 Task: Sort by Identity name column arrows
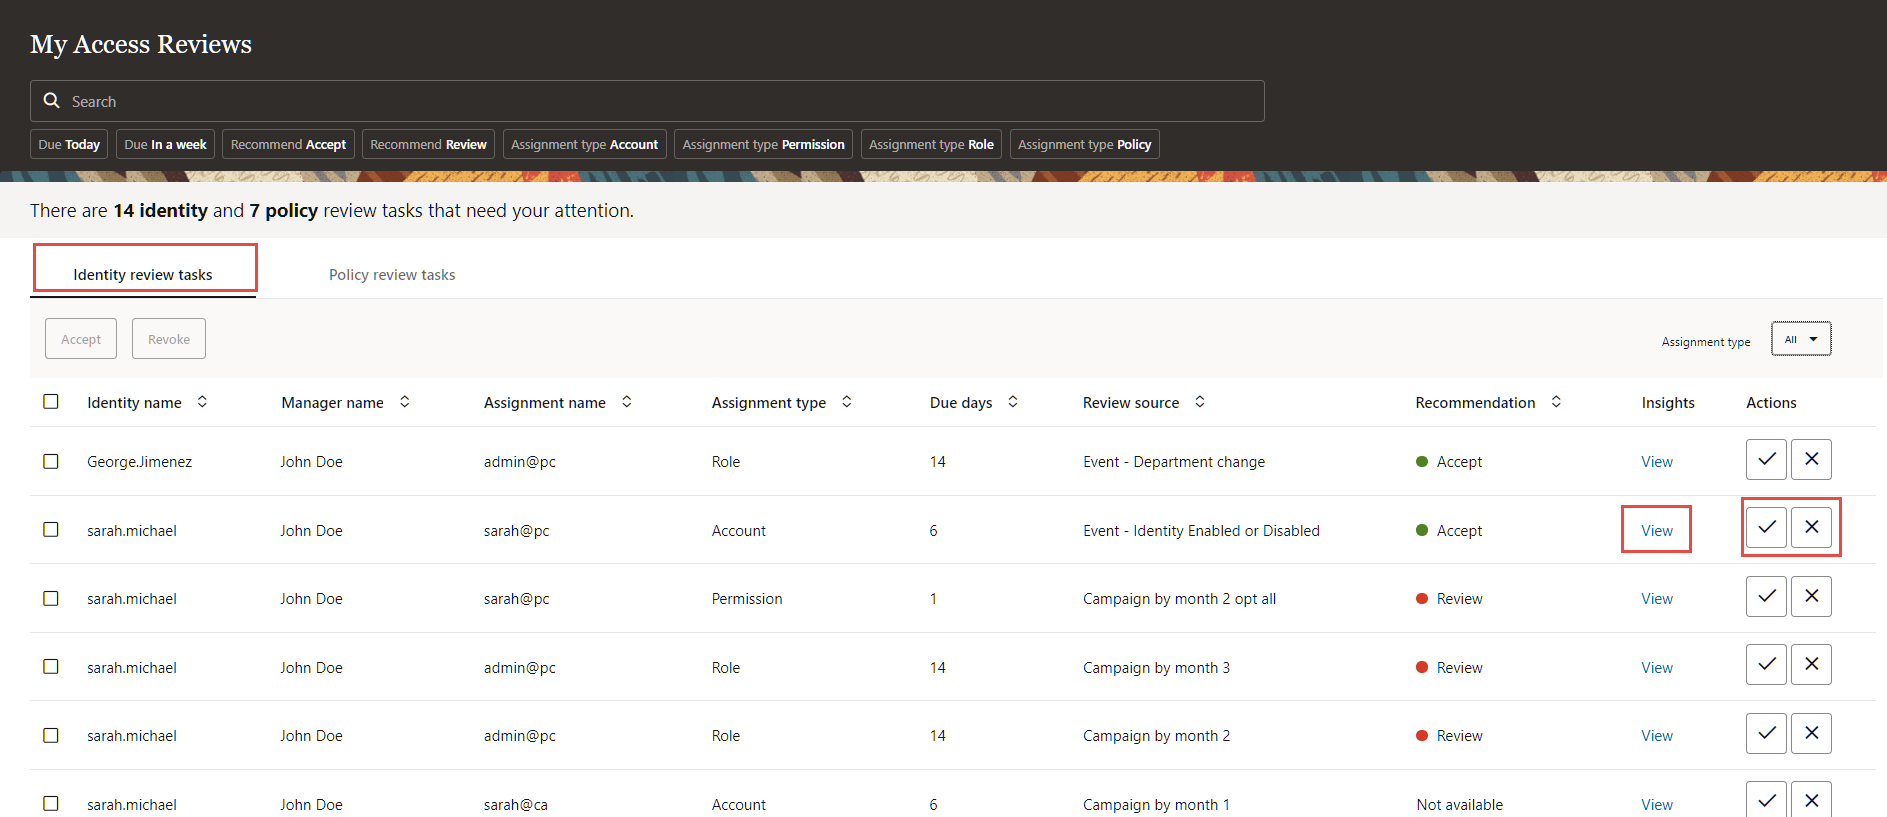pos(202,401)
